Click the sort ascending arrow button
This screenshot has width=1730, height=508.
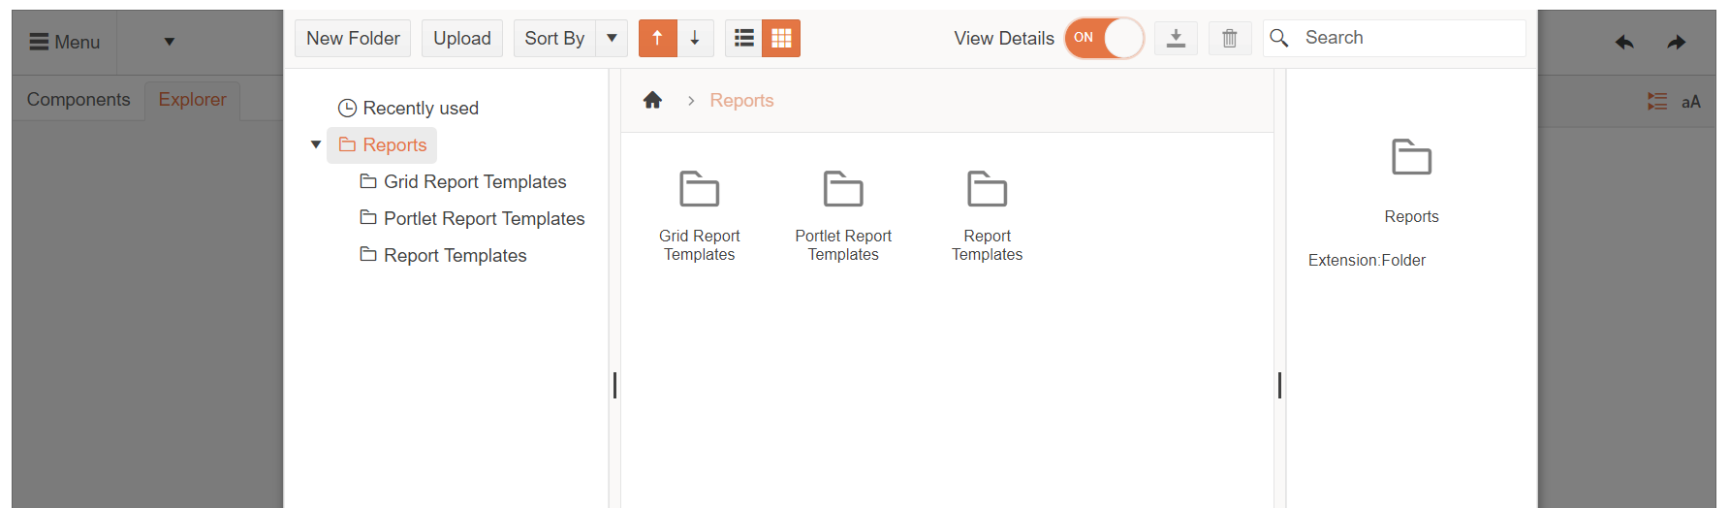tap(657, 38)
